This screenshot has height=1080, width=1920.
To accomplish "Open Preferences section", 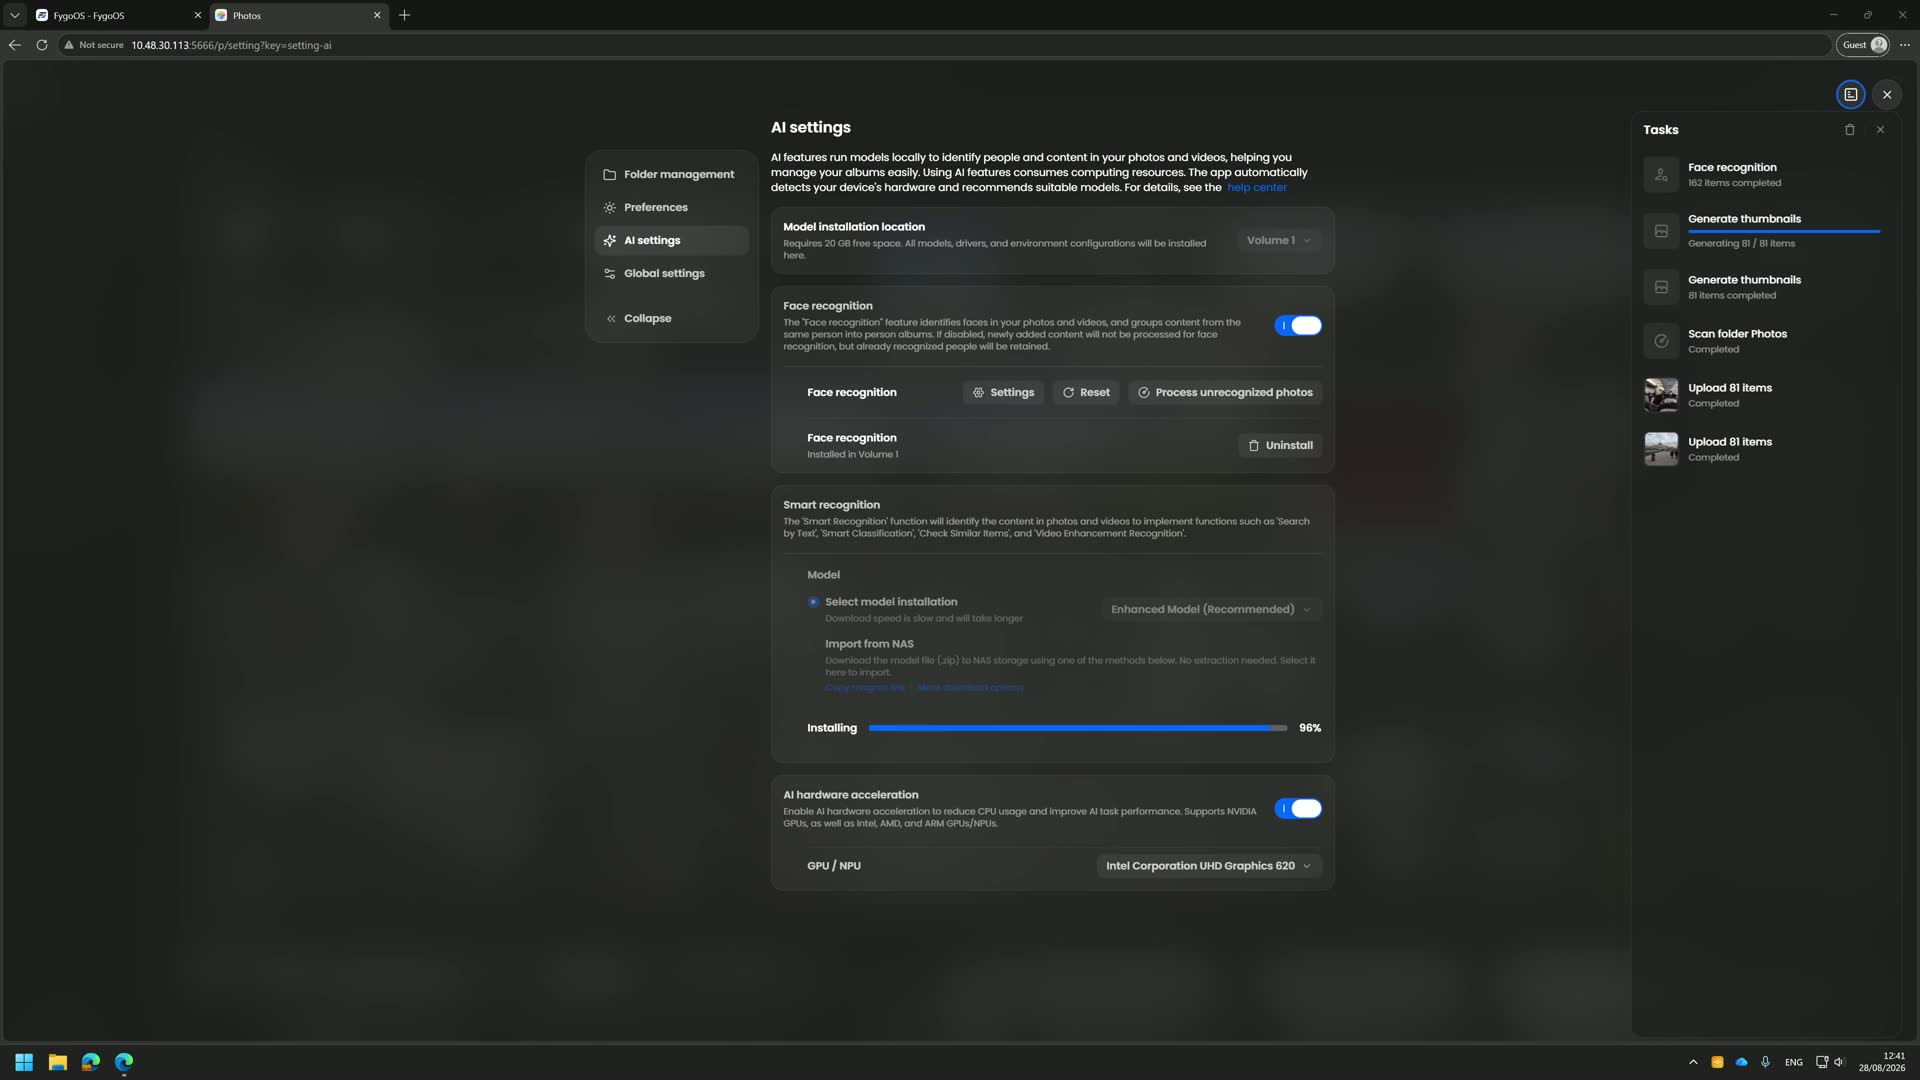I will (671, 207).
